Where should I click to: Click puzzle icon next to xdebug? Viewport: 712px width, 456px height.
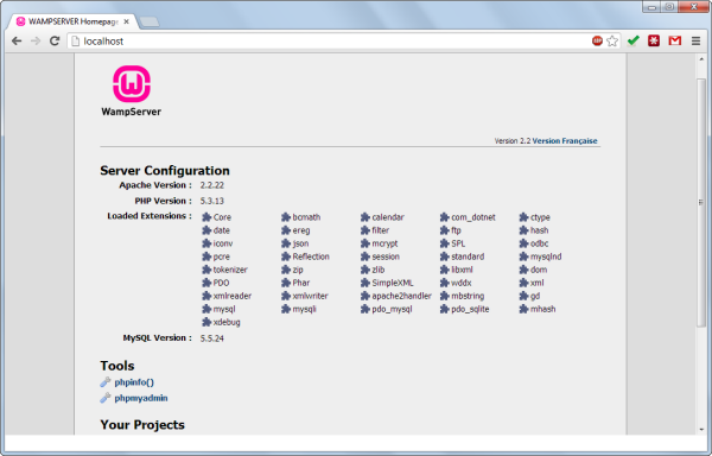[x=207, y=322]
